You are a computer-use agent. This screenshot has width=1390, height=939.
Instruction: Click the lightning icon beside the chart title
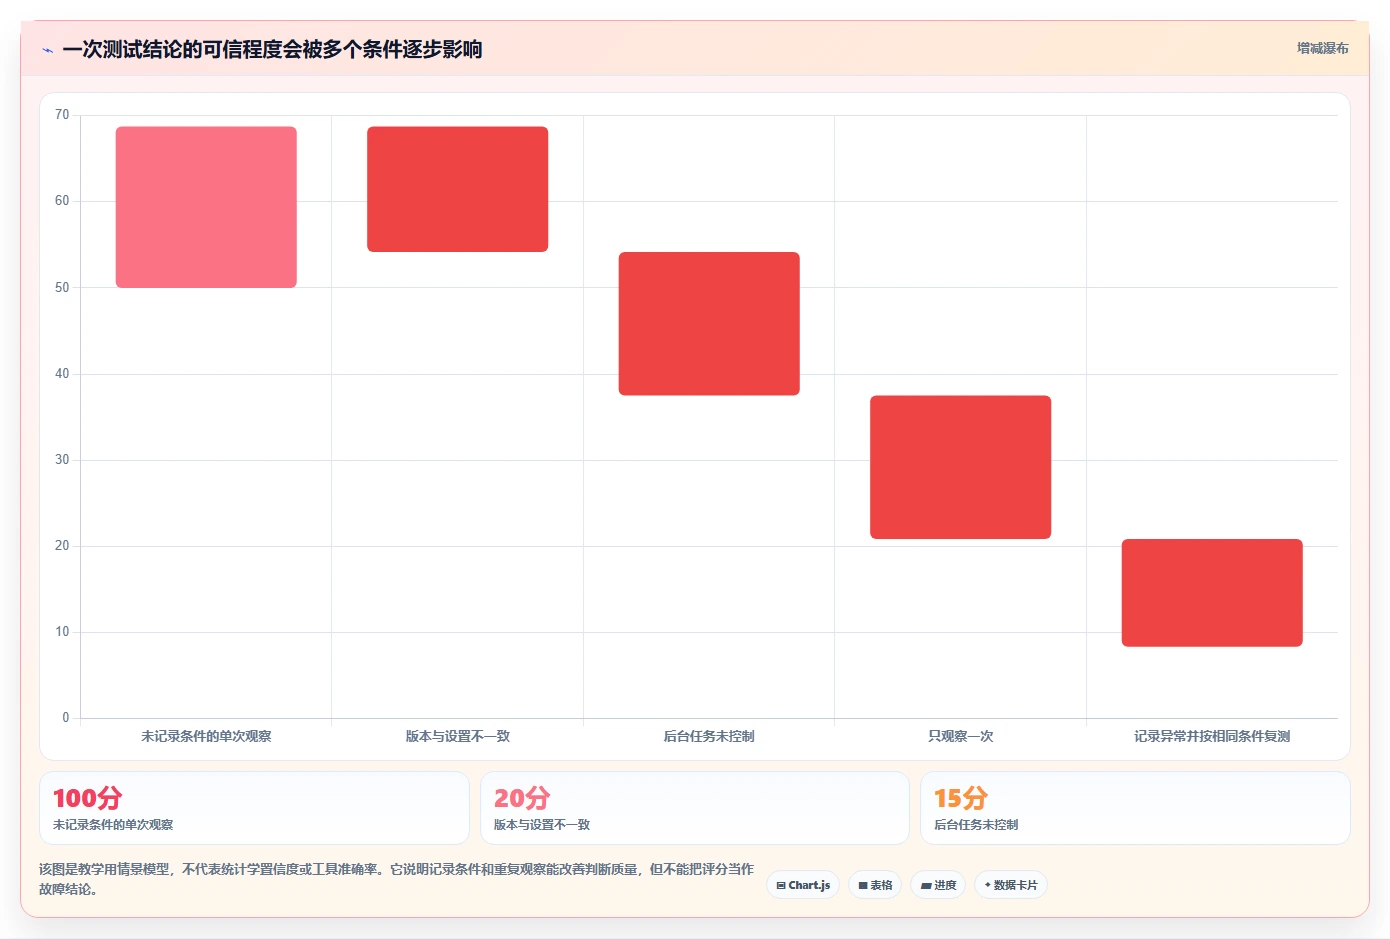point(47,49)
